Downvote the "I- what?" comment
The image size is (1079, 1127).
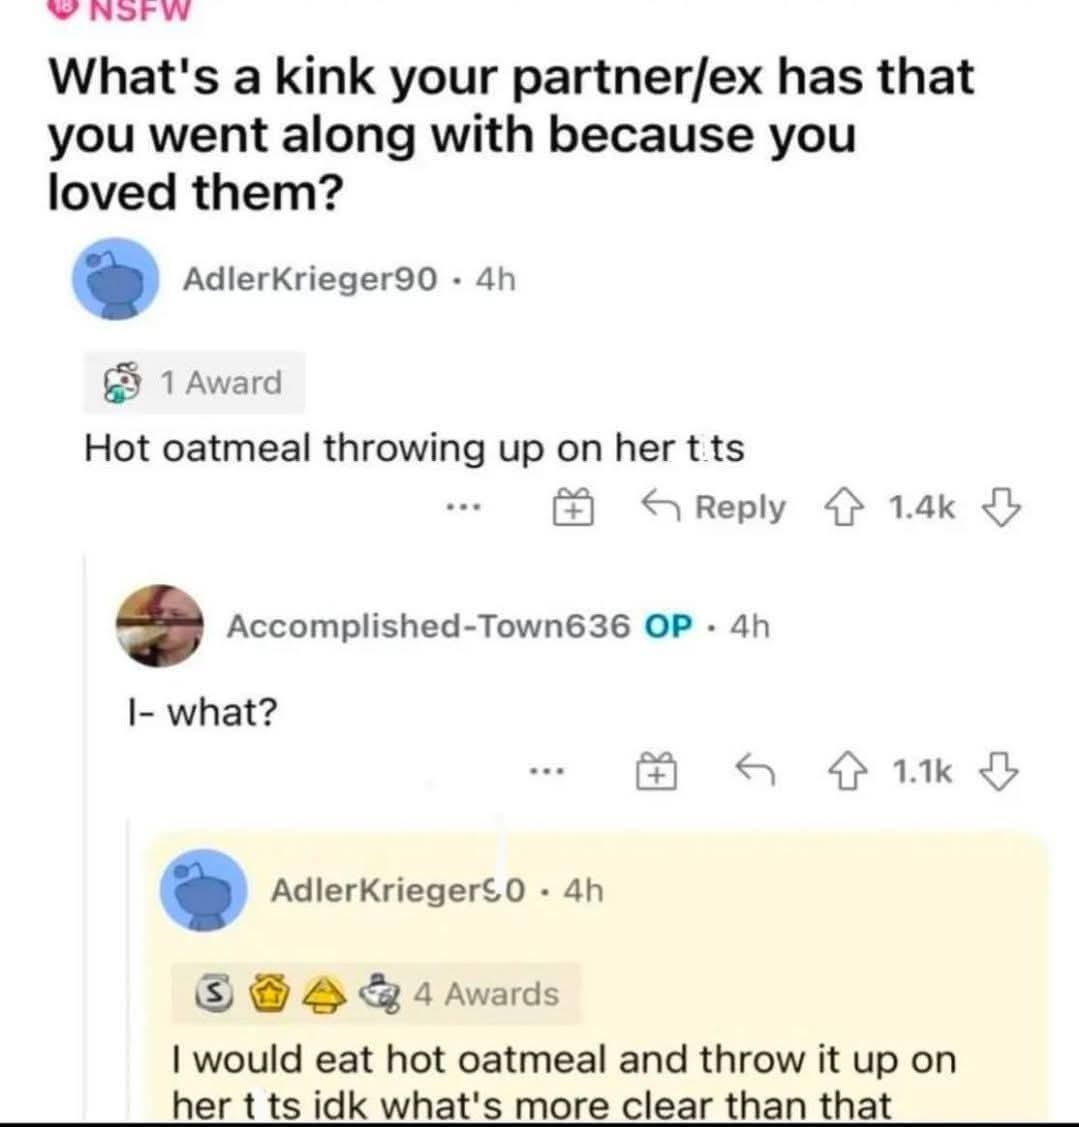point(1003,772)
